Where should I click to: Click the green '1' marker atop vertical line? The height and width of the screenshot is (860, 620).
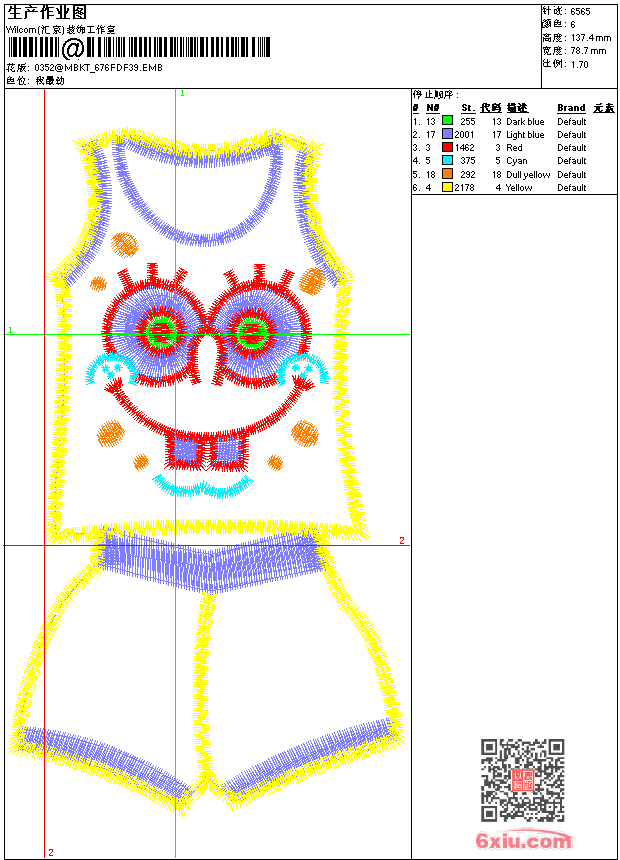(182, 94)
